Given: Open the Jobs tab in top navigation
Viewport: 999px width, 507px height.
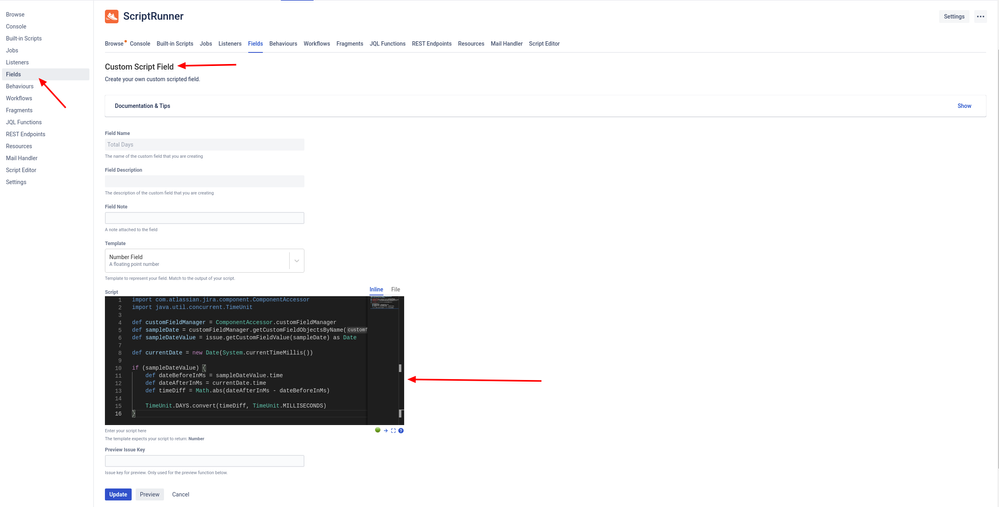Looking at the screenshot, I should [x=206, y=44].
